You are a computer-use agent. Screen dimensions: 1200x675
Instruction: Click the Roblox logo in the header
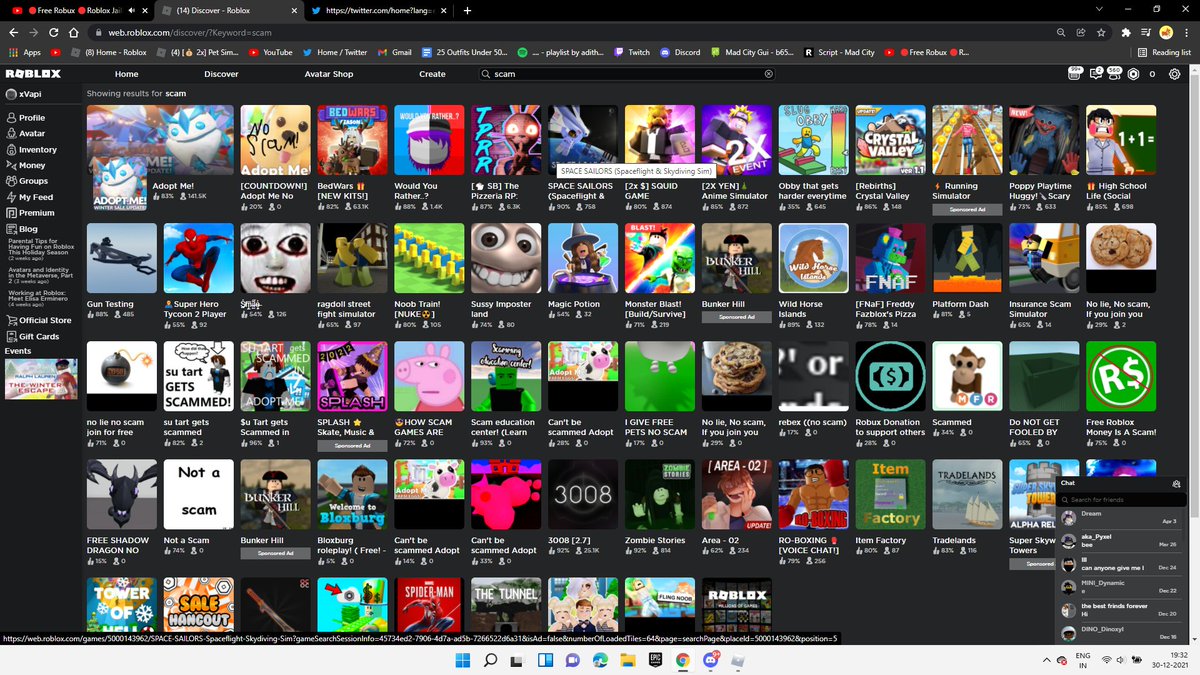[x=33, y=74]
